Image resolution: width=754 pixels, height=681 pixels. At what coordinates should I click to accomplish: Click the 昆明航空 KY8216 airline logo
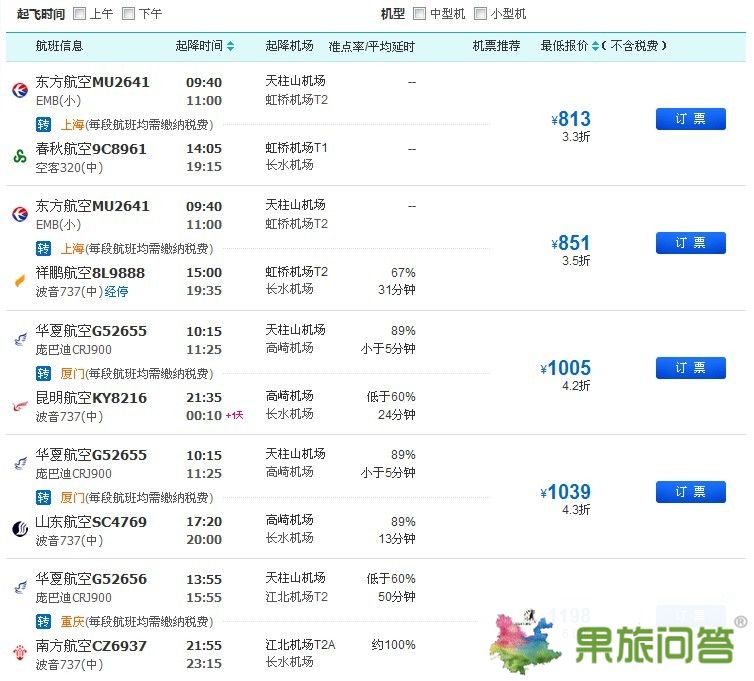(19, 405)
